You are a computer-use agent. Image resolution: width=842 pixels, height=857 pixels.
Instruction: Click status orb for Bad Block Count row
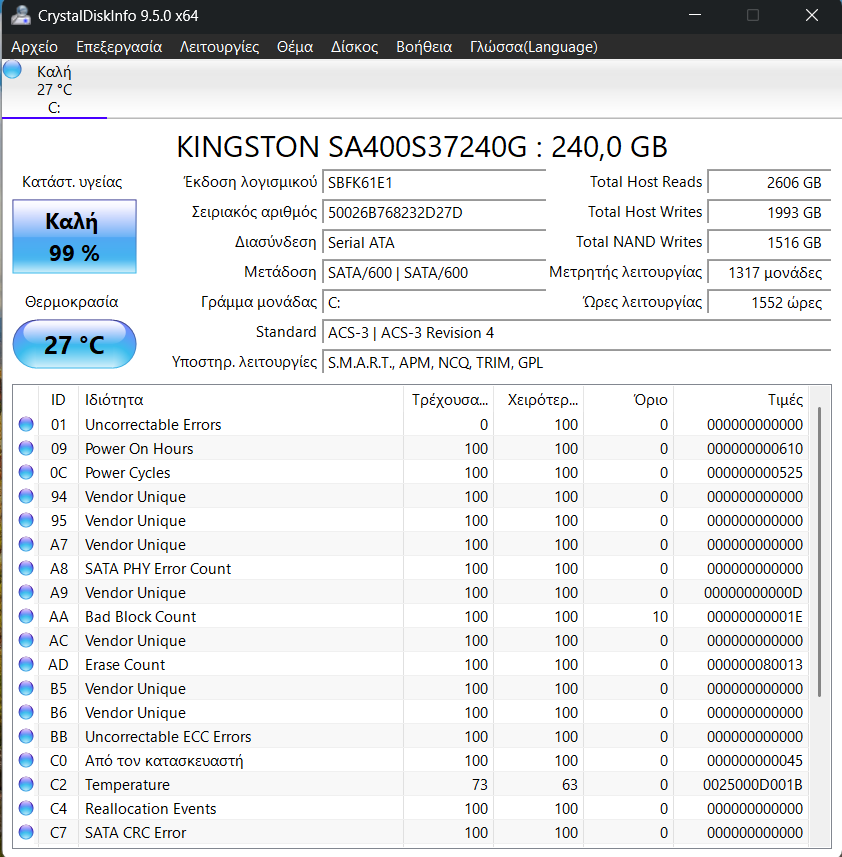(26, 617)
